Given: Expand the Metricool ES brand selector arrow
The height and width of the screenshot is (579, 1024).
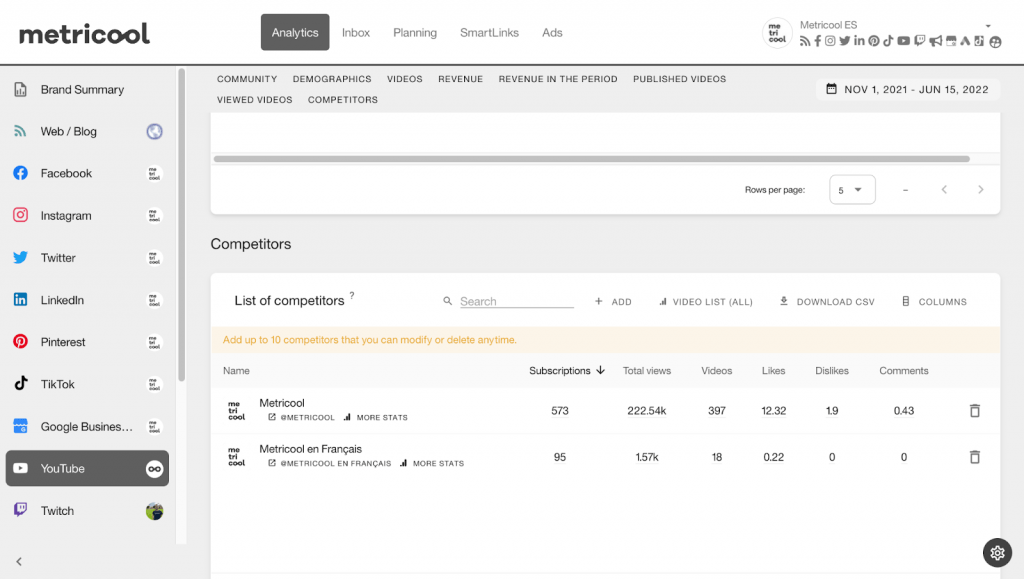Looking at the screenshot, I should [x=988, y=26].
